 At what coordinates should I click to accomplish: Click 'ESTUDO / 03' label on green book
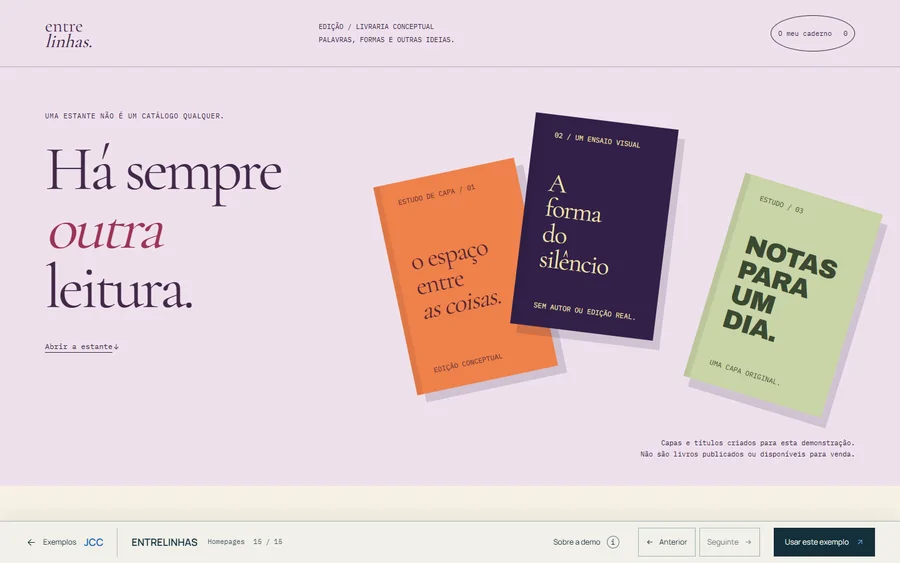[781, 204]
